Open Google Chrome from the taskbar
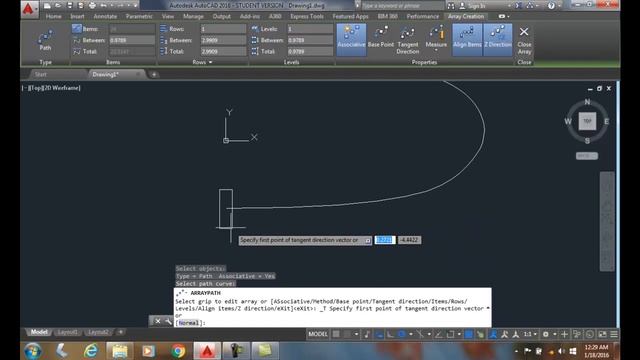Viewport: 640px width, 360px height. [178, 351]
